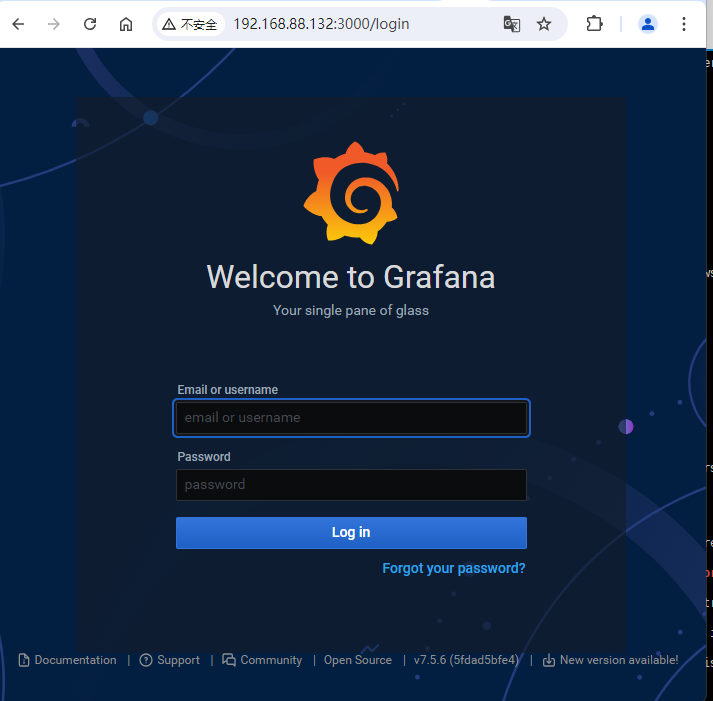Open the Chrome three-dot menu
Image resolution: width=713 pixels, height=701 pixels.
pyautogui.click(x=684, y=24)
